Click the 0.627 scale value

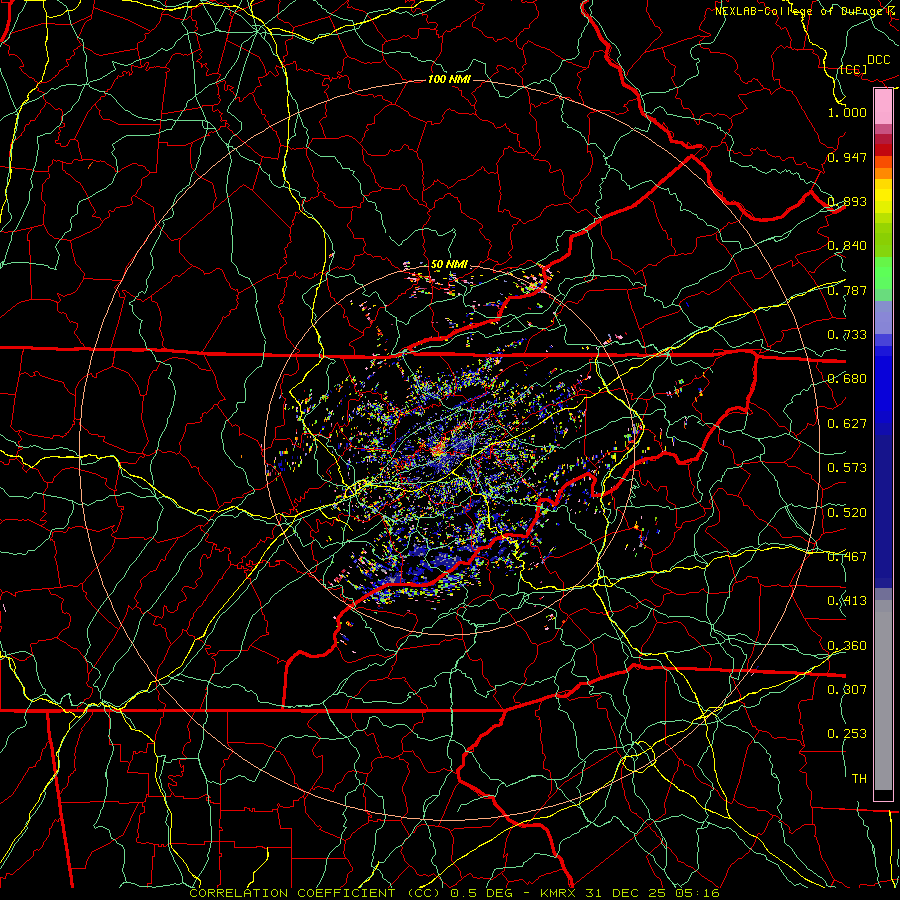tap(847, 424)
